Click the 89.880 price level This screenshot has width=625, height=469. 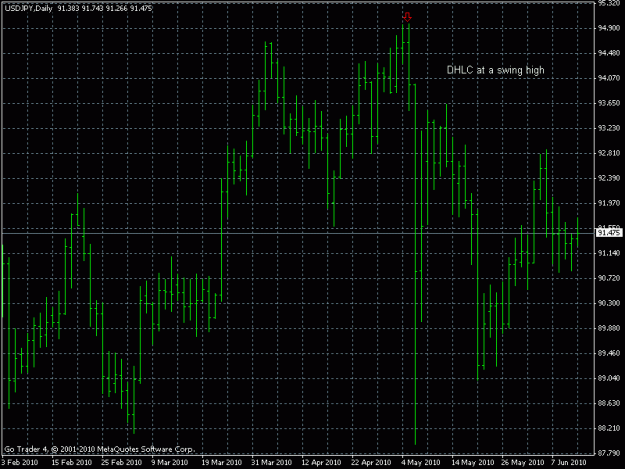(x=609, y=328)
